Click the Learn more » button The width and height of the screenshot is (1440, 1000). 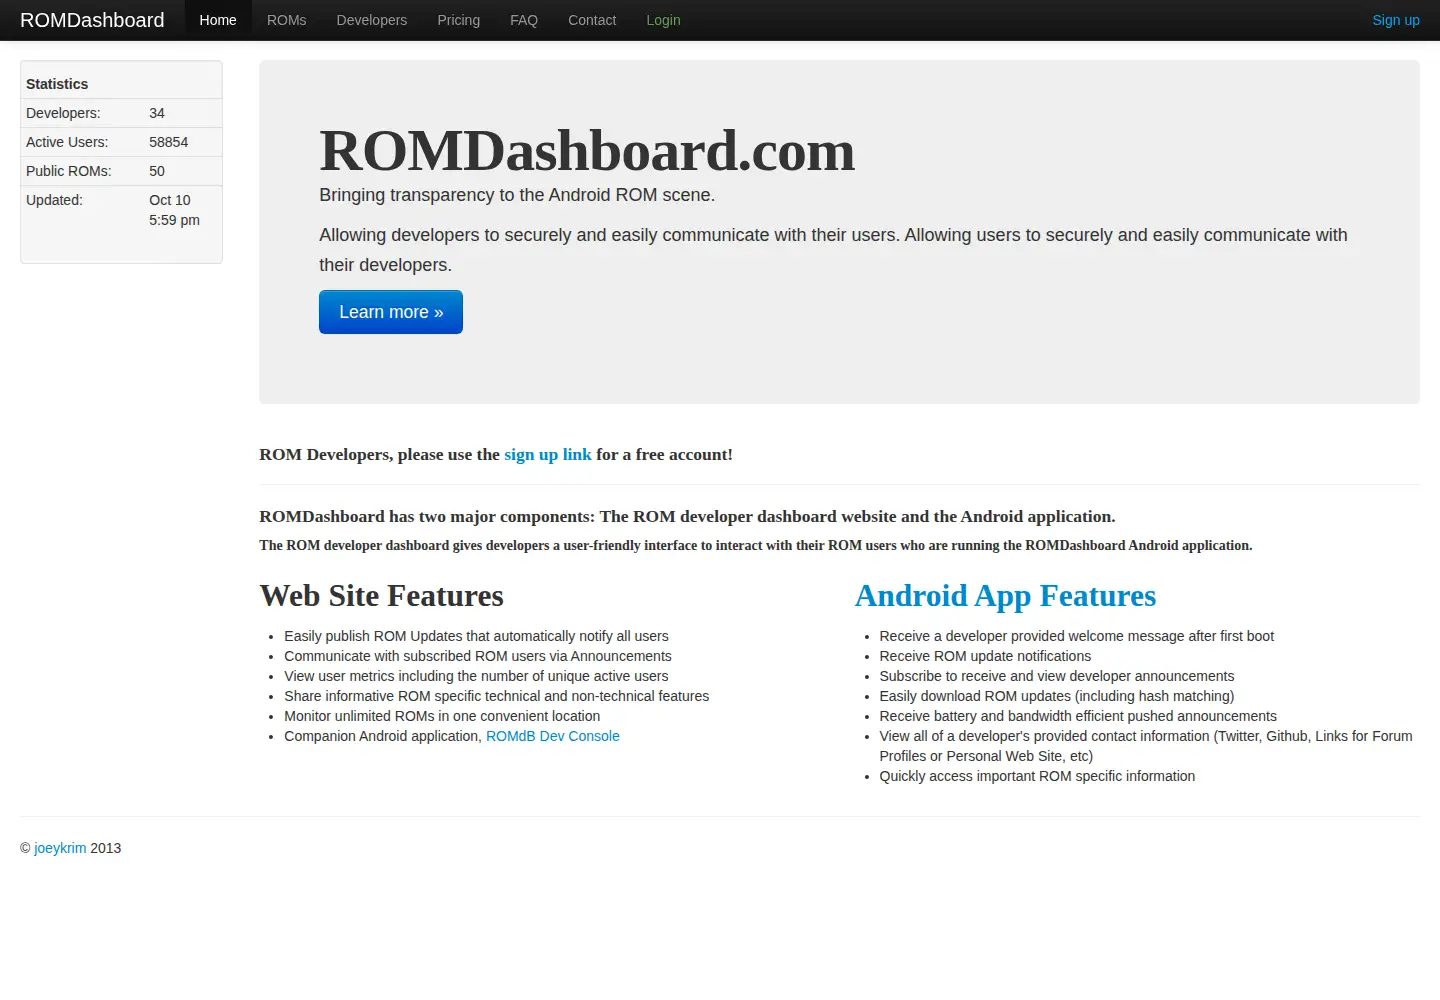click(x=391, y=312)
